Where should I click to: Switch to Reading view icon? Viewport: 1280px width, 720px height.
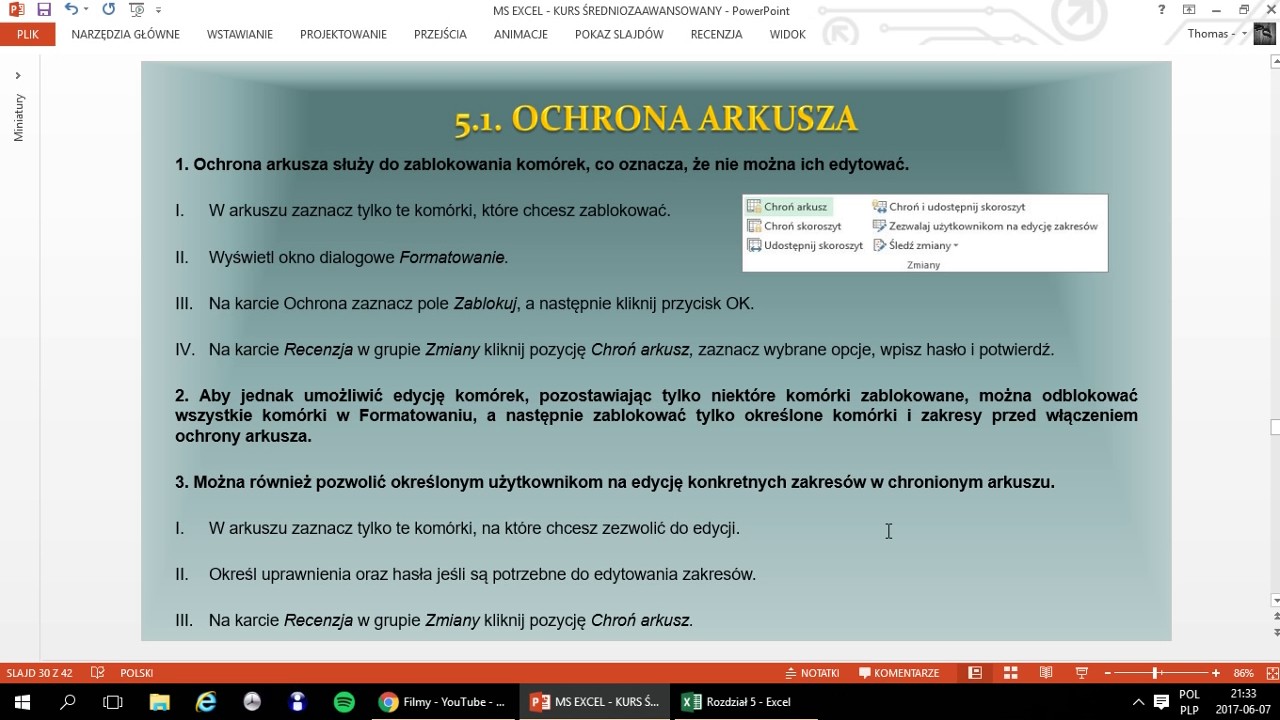1045,673
